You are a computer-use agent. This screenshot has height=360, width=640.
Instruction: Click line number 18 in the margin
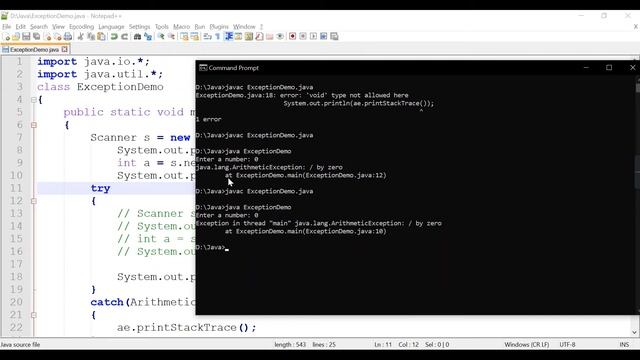(x=16, y=277)
